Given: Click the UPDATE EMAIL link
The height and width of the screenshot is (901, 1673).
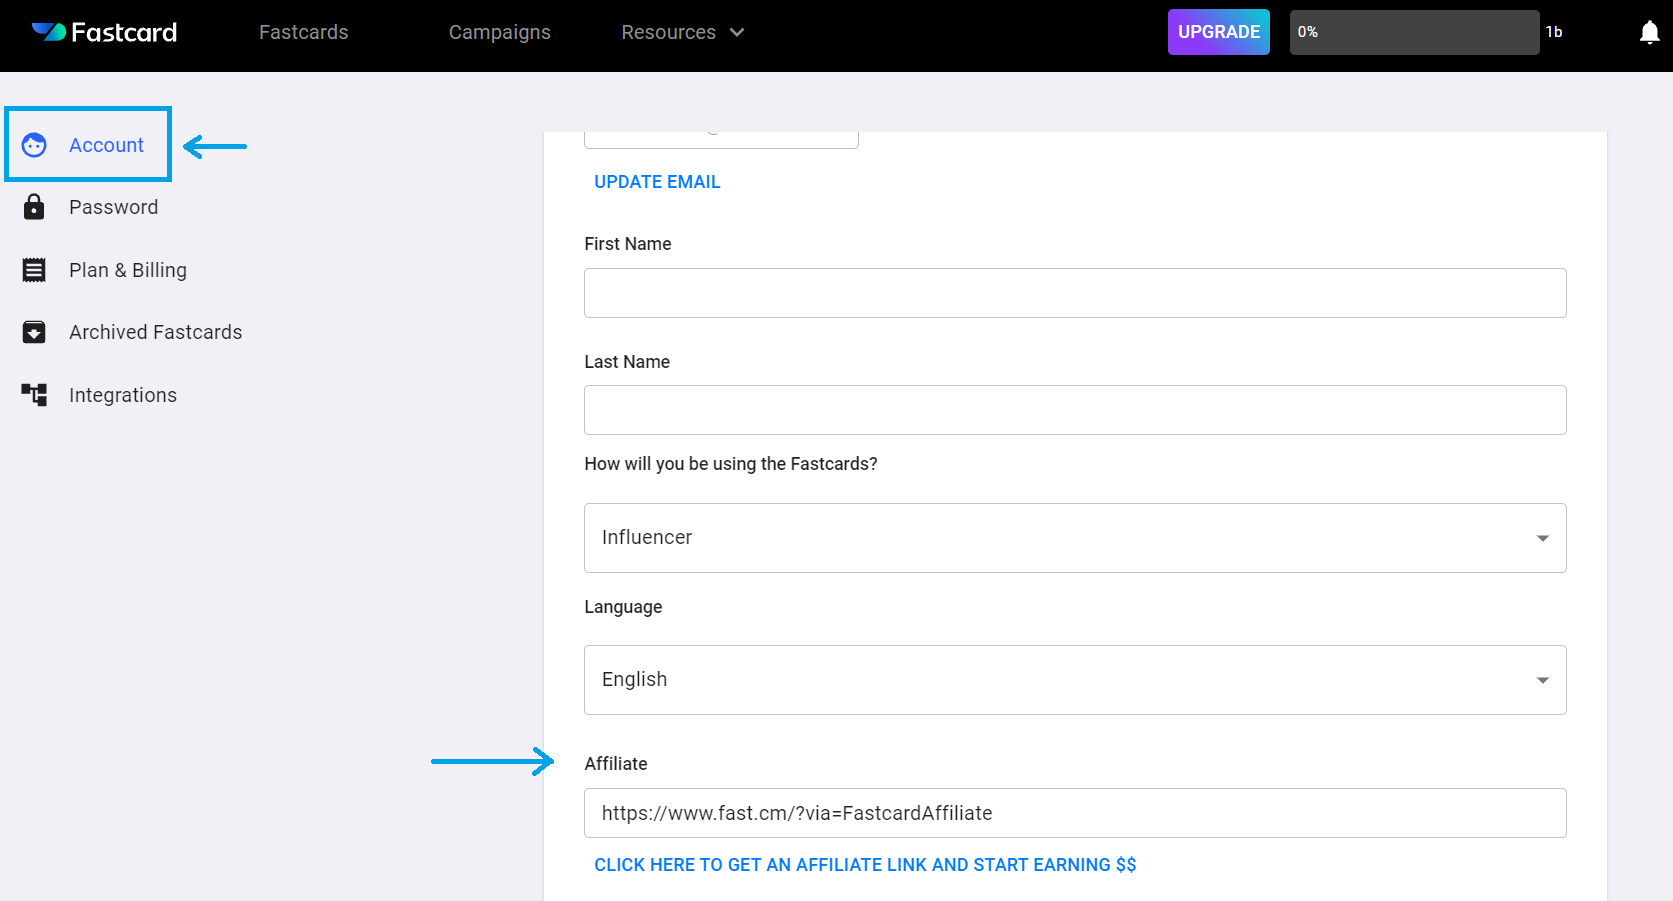Looking at the screenshot, I should coord(657,182).
